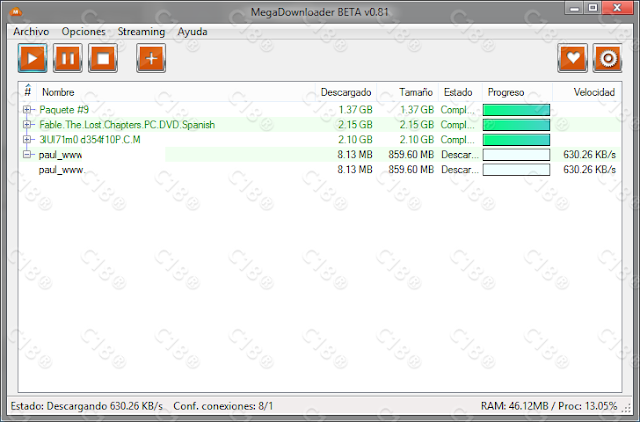The image size is (640, 422).
Task: Select the Paquete #9 row name
Action: point(64,110)
